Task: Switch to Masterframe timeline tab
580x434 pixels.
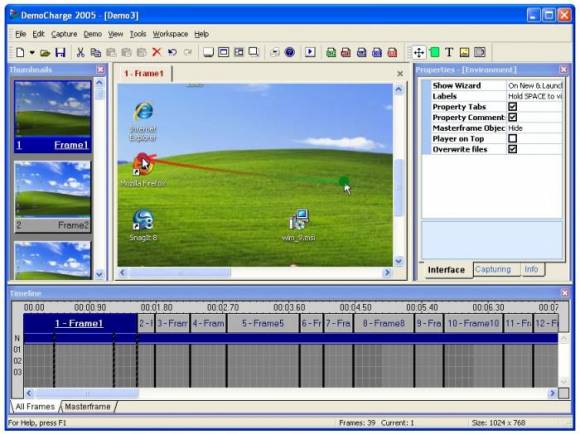Action: pos(88,407)
